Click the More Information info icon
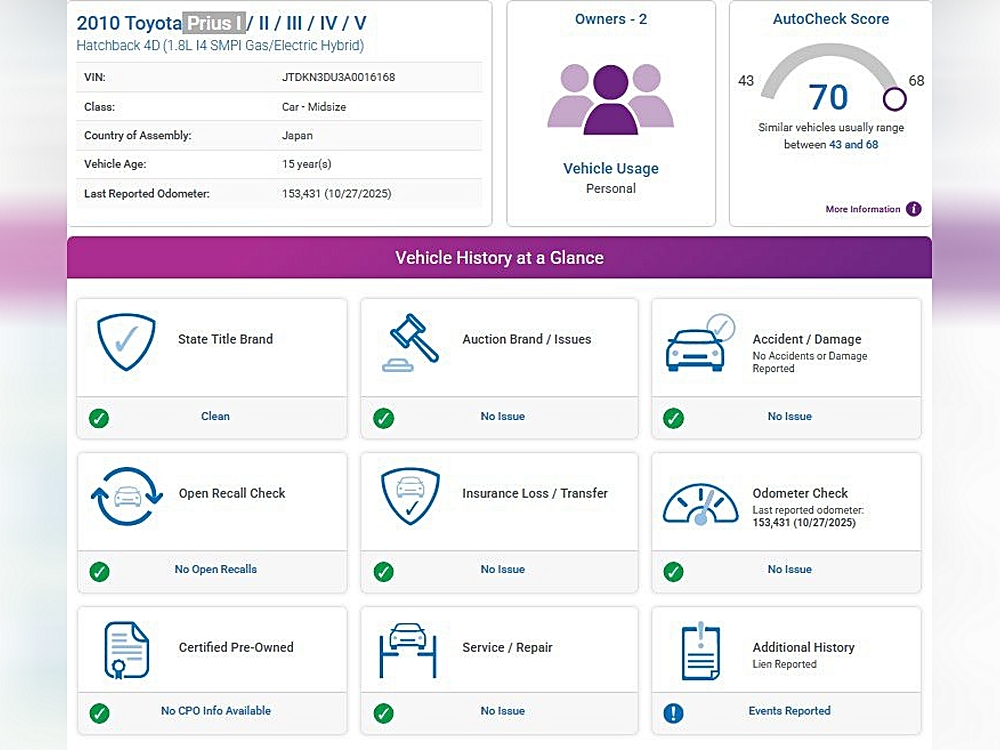 click(913, 209)
